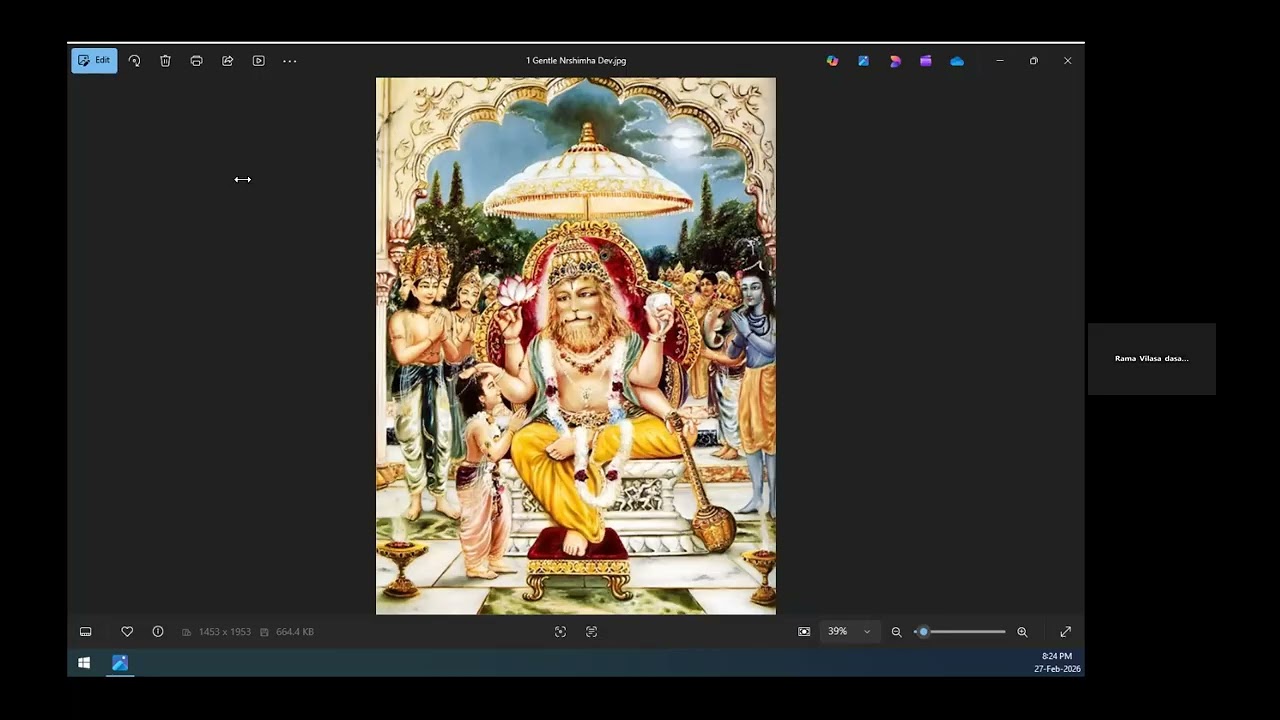Print the image via the printer icon
Viewport: 1280px width, 720px height.
click(x=196, y=61)
